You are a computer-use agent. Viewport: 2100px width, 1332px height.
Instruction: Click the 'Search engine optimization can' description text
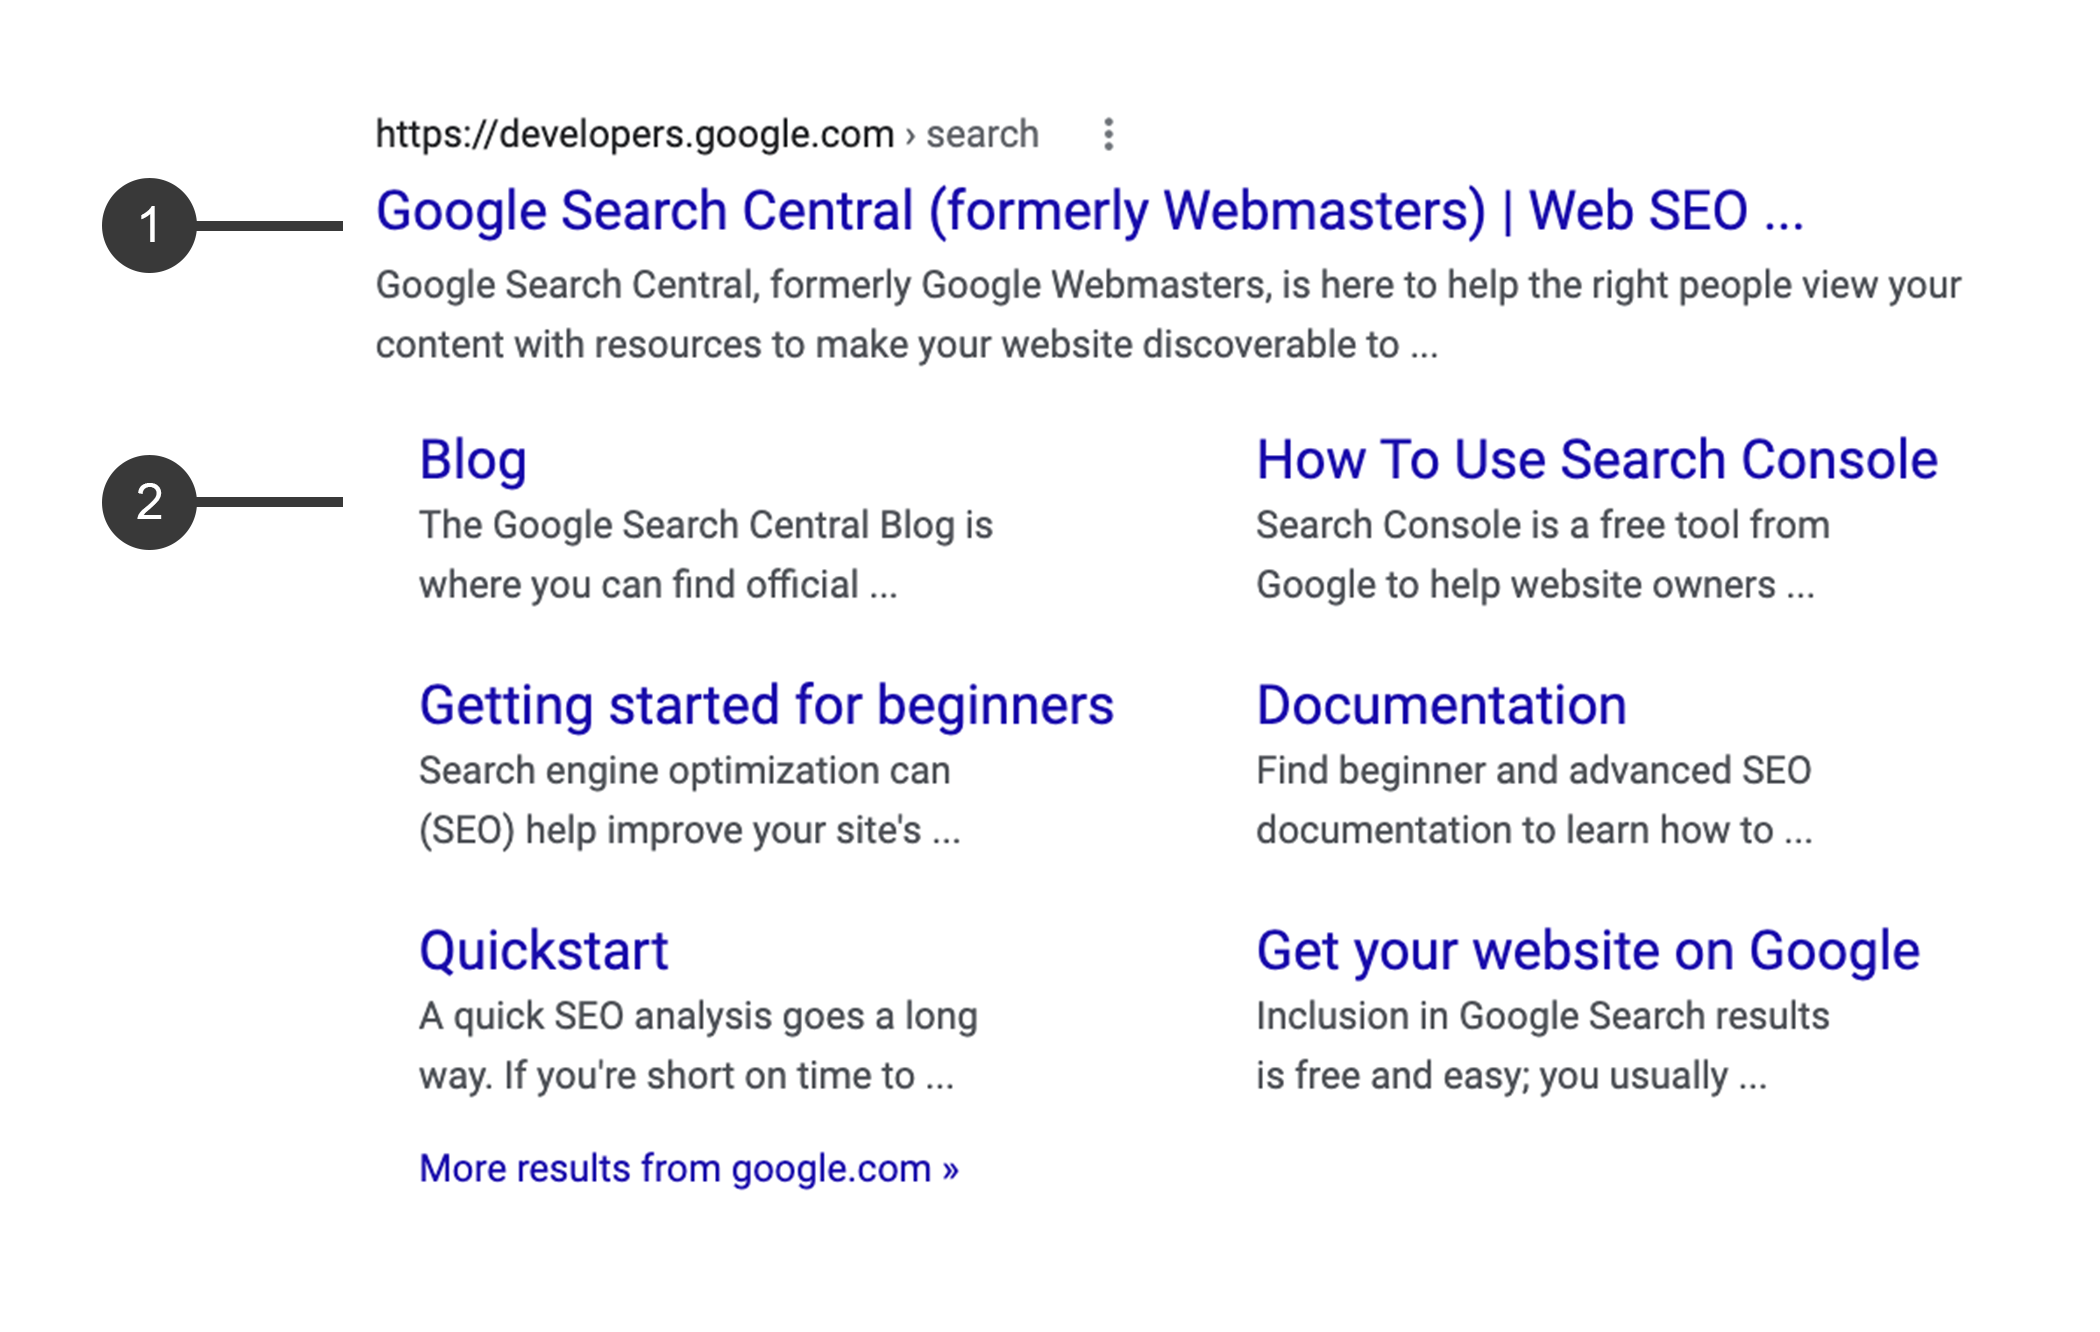[688, 800]
